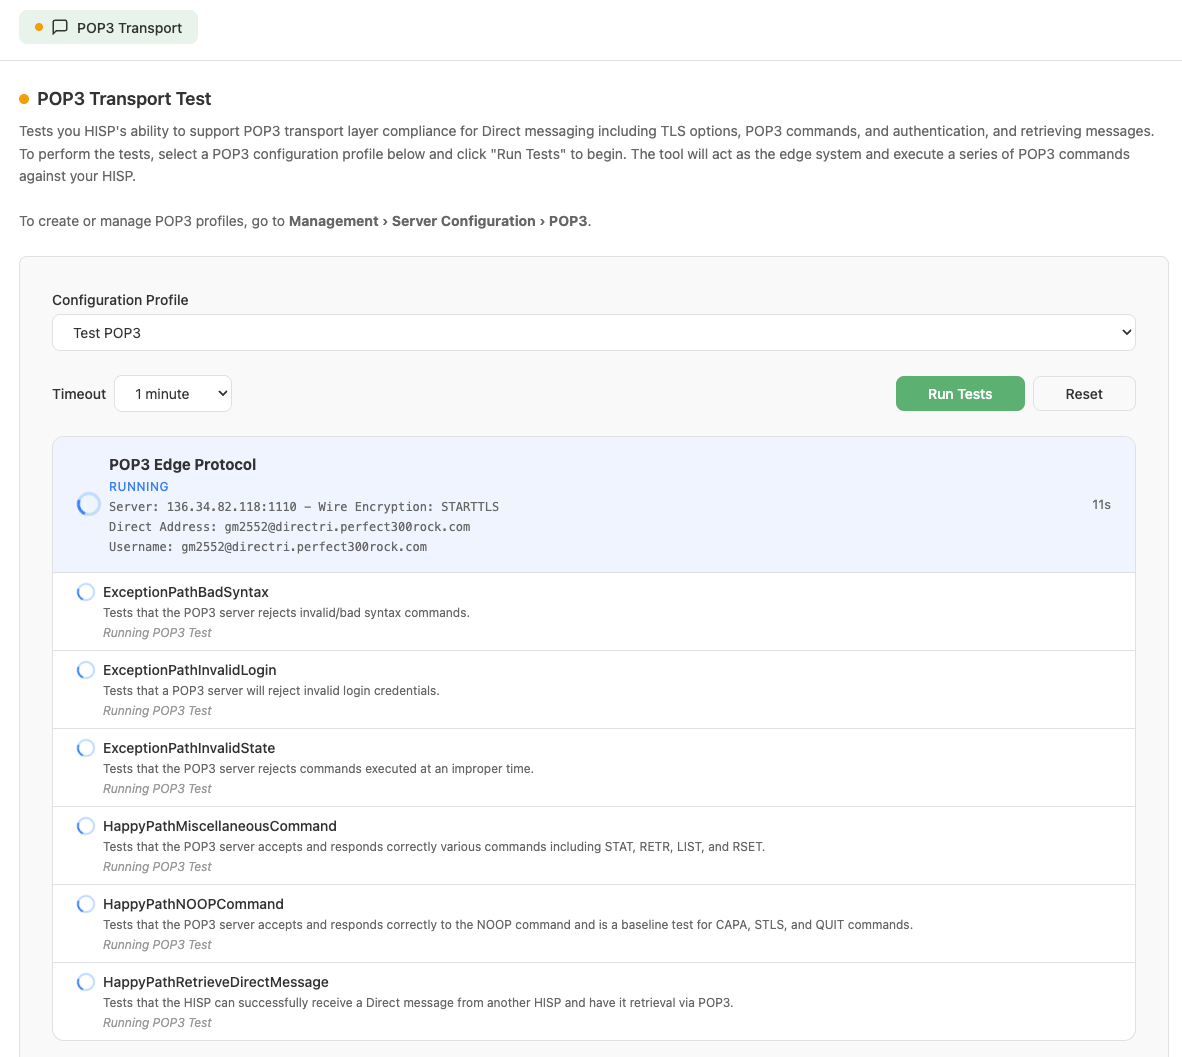Click the Configuration Profile label
Image resolution: width=1182 pixels, height=1057 pixels.
[x=120, y=300]
